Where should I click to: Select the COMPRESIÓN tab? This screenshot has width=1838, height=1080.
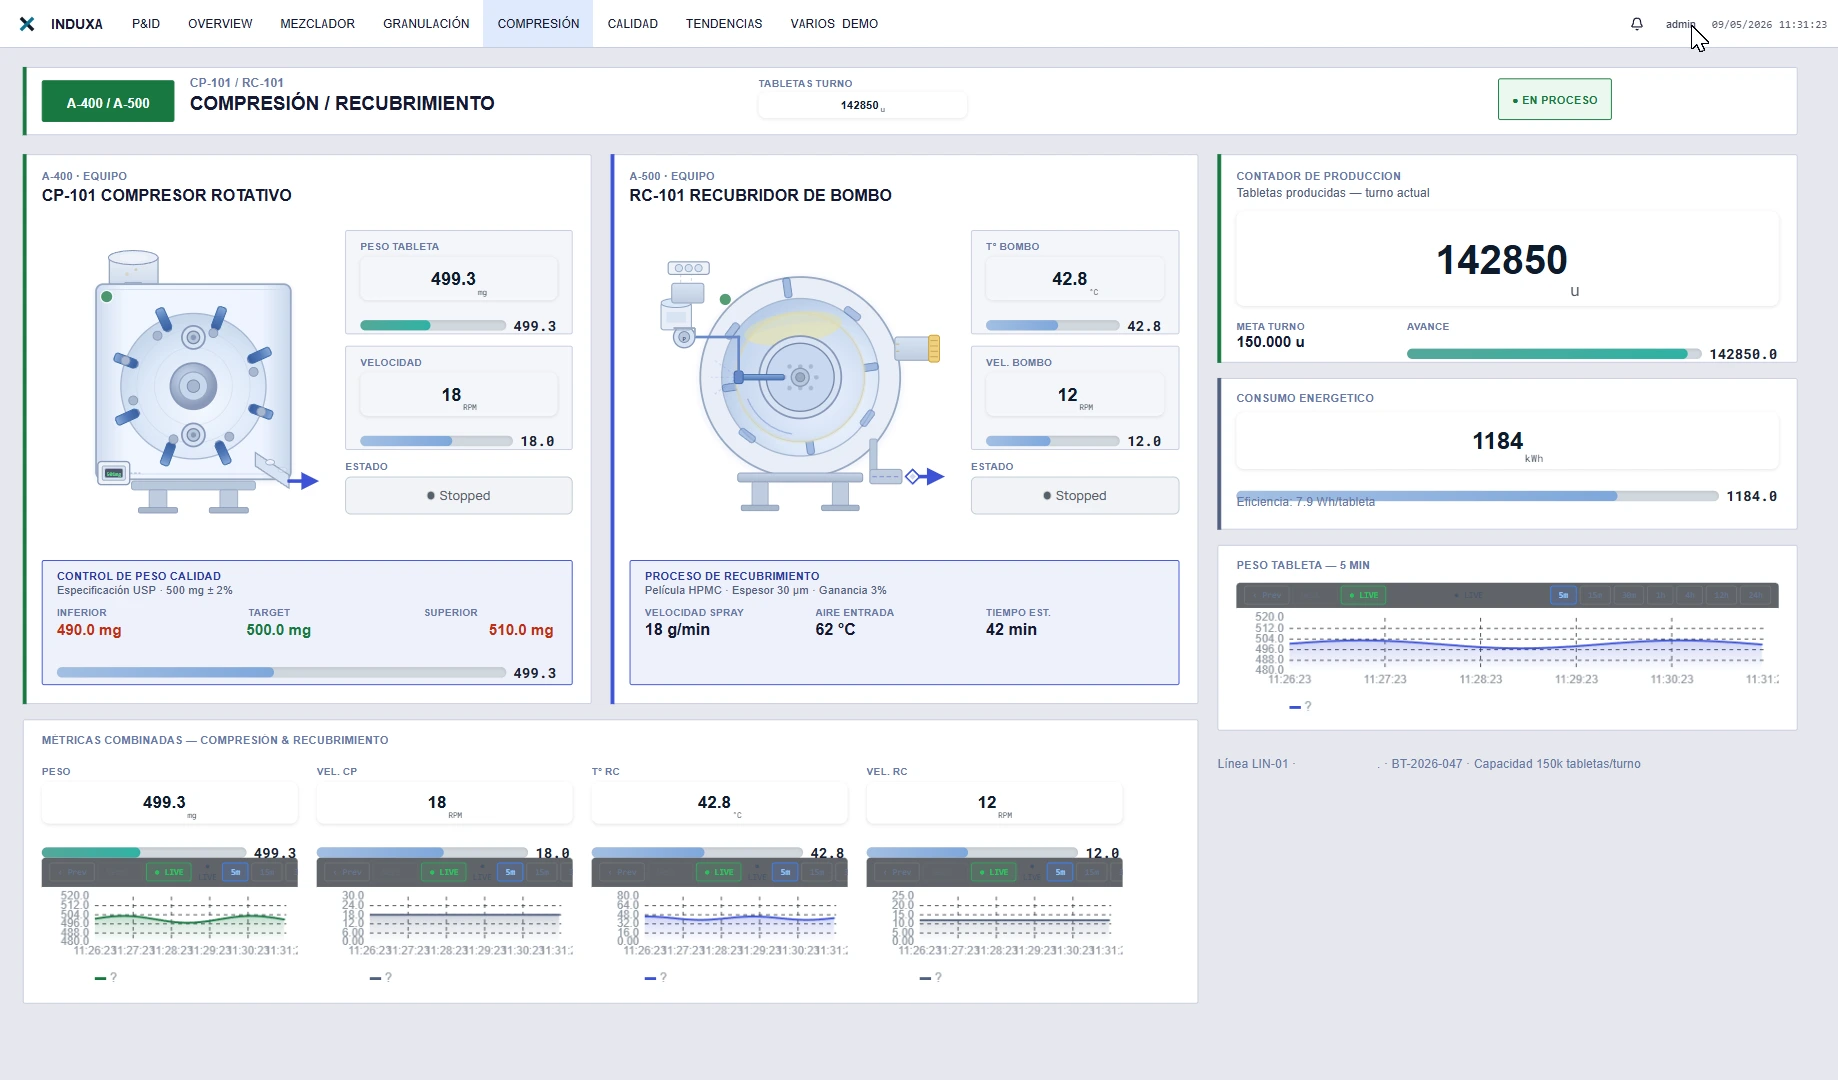coord(538,24)
